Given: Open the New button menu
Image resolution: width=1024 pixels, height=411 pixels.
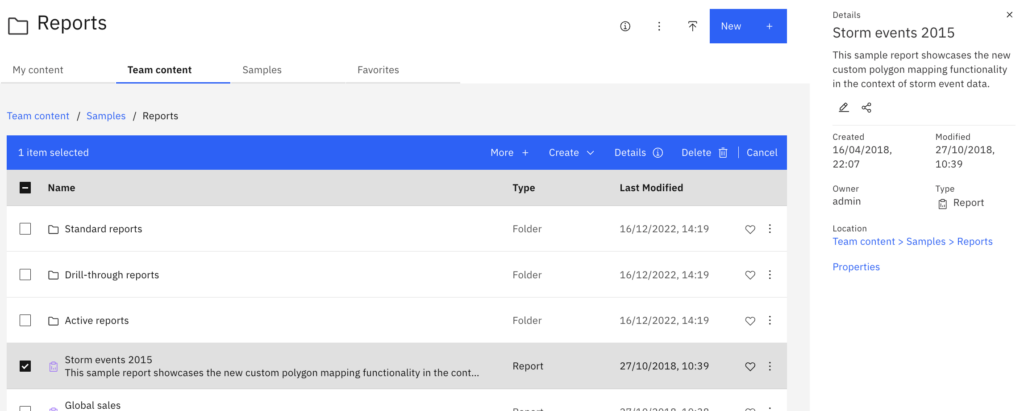Looking at the screenshot, I should pyautogui.click(x=747, y=26).
